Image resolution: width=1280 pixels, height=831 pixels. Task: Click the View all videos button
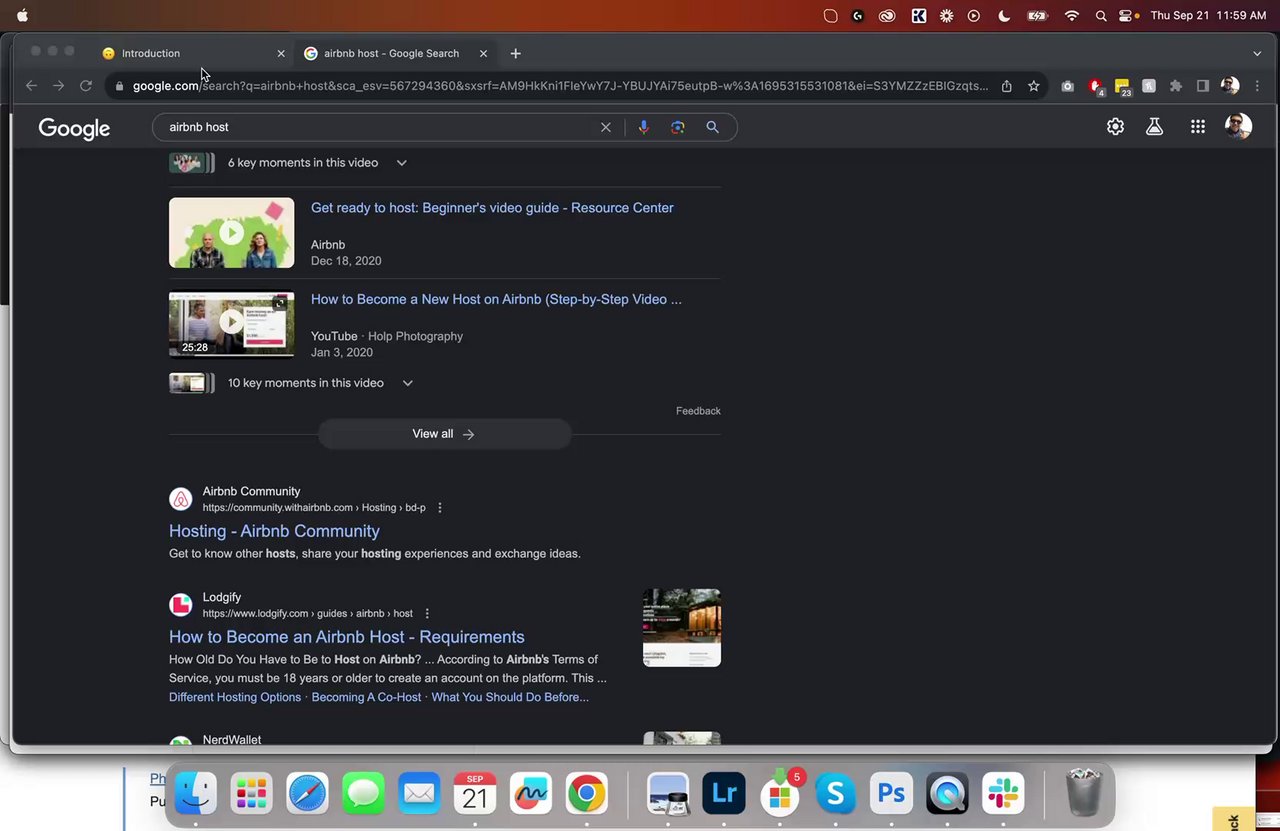pos(444,434)
